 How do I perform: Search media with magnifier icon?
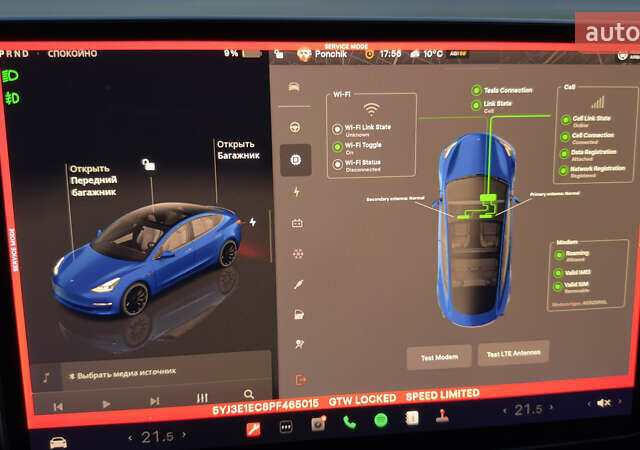click(x=249, y=394)
